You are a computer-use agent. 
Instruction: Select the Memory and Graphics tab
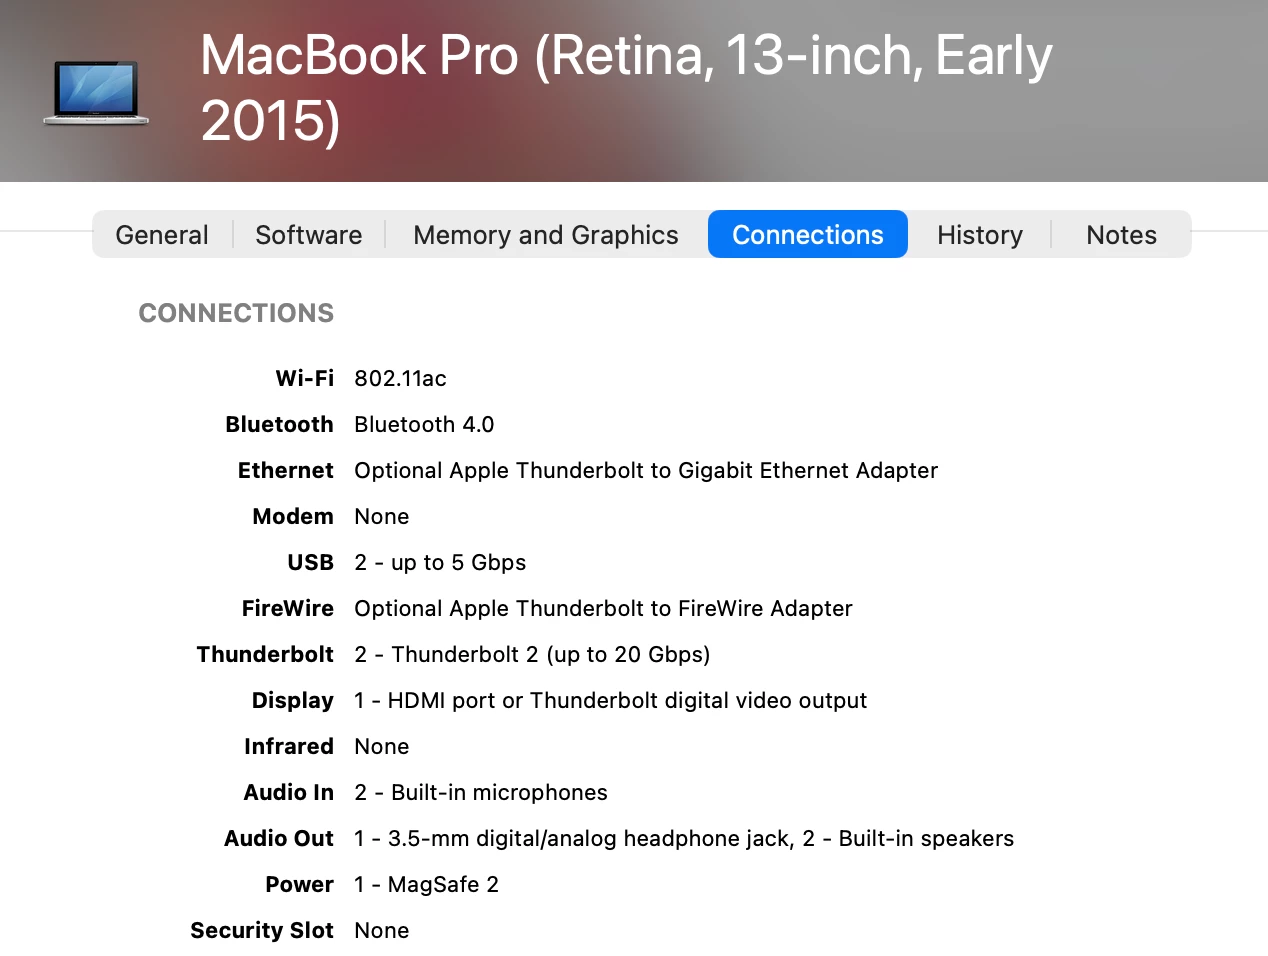(546, 235)
